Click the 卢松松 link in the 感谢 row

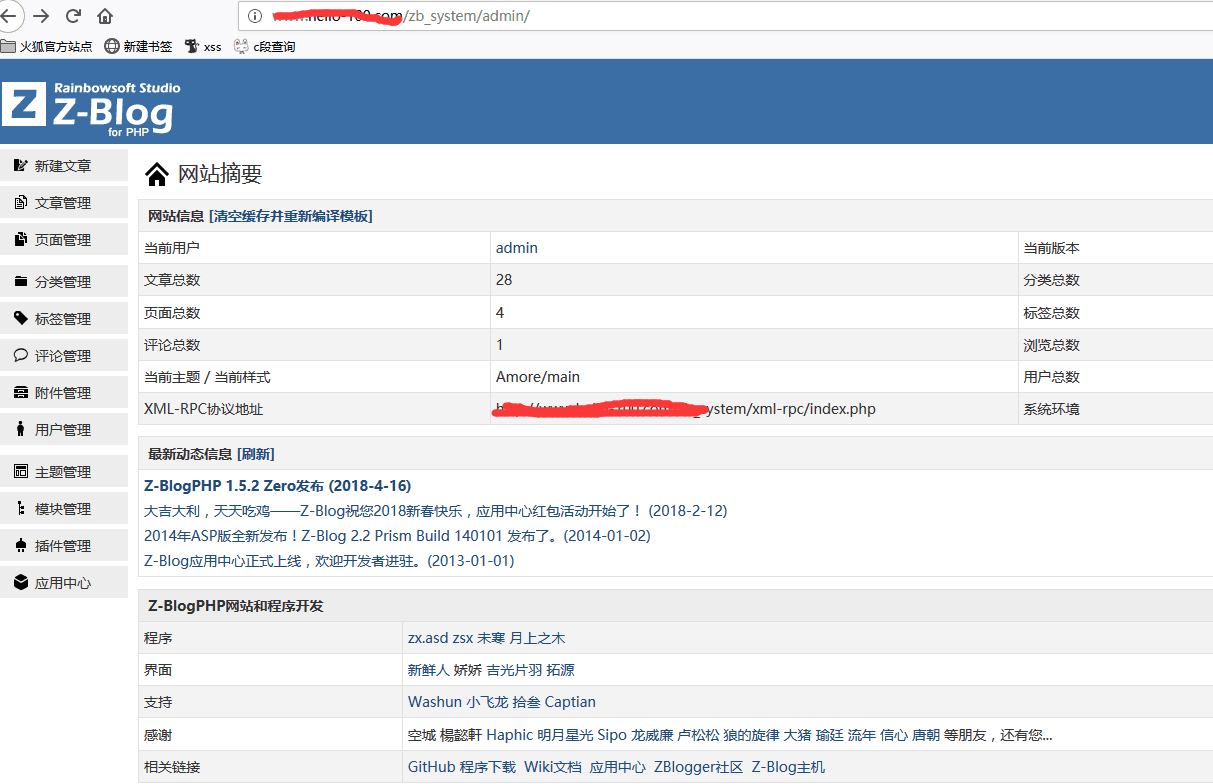pos(698,735)
